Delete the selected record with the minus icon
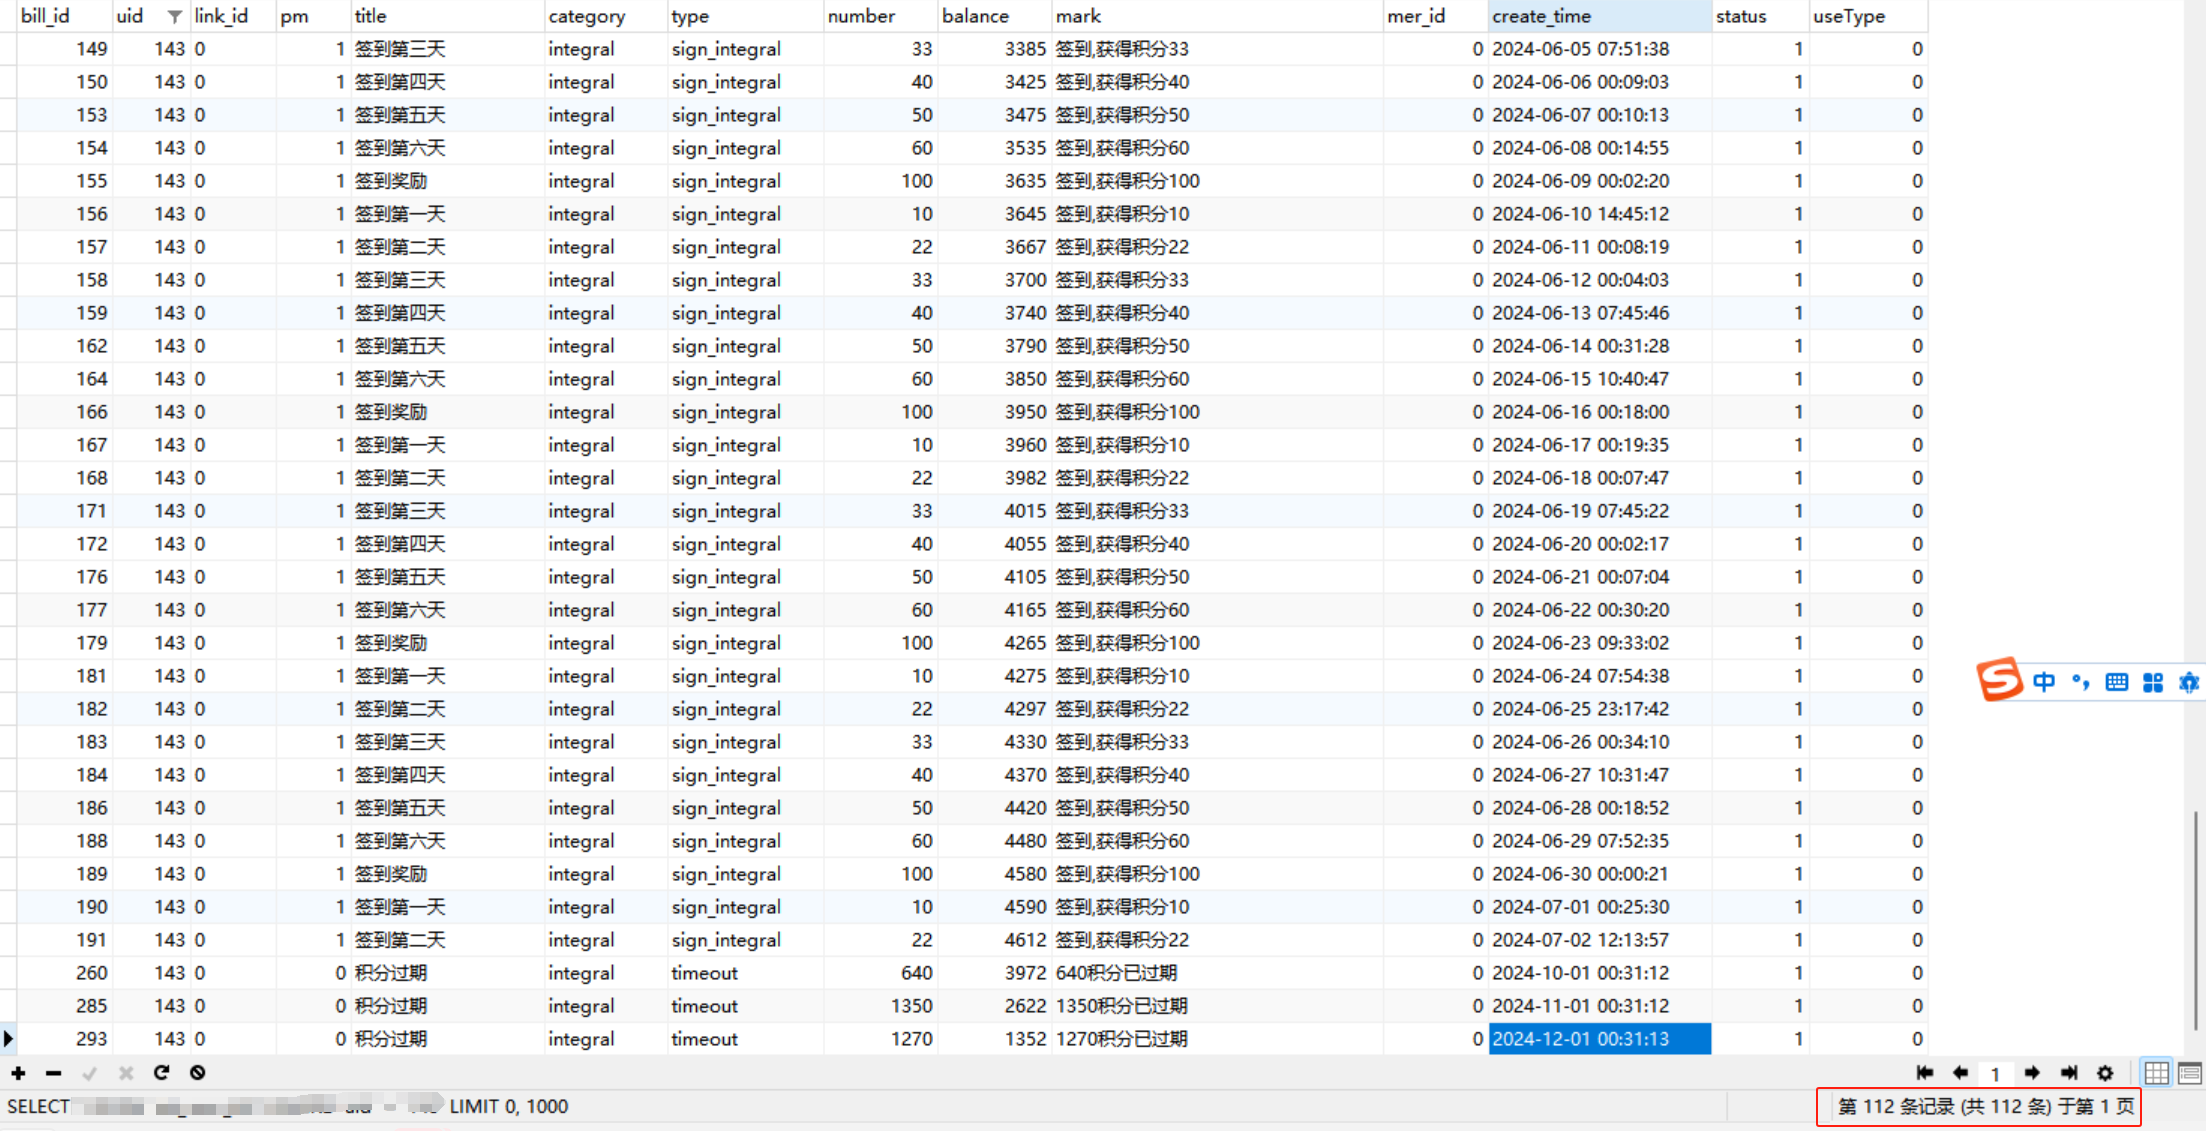2206x1131 pixels. pos(54,1073)
